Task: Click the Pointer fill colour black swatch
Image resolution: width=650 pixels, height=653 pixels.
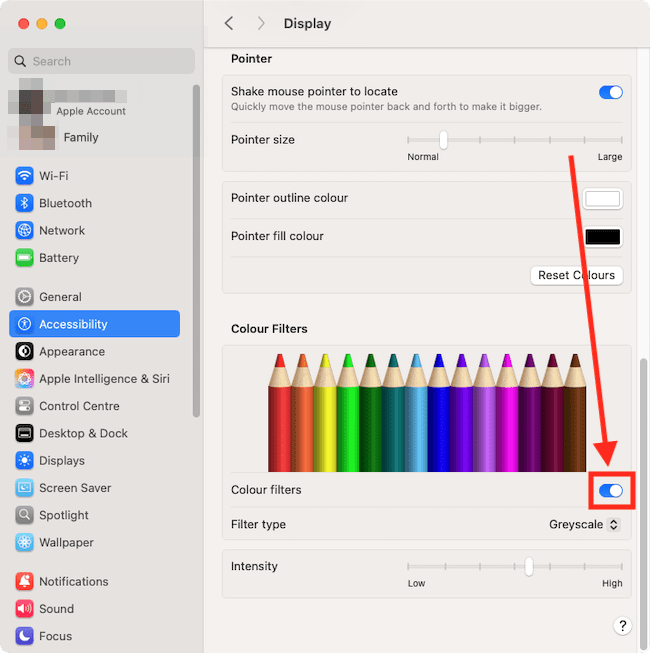Action: [603, 237]
